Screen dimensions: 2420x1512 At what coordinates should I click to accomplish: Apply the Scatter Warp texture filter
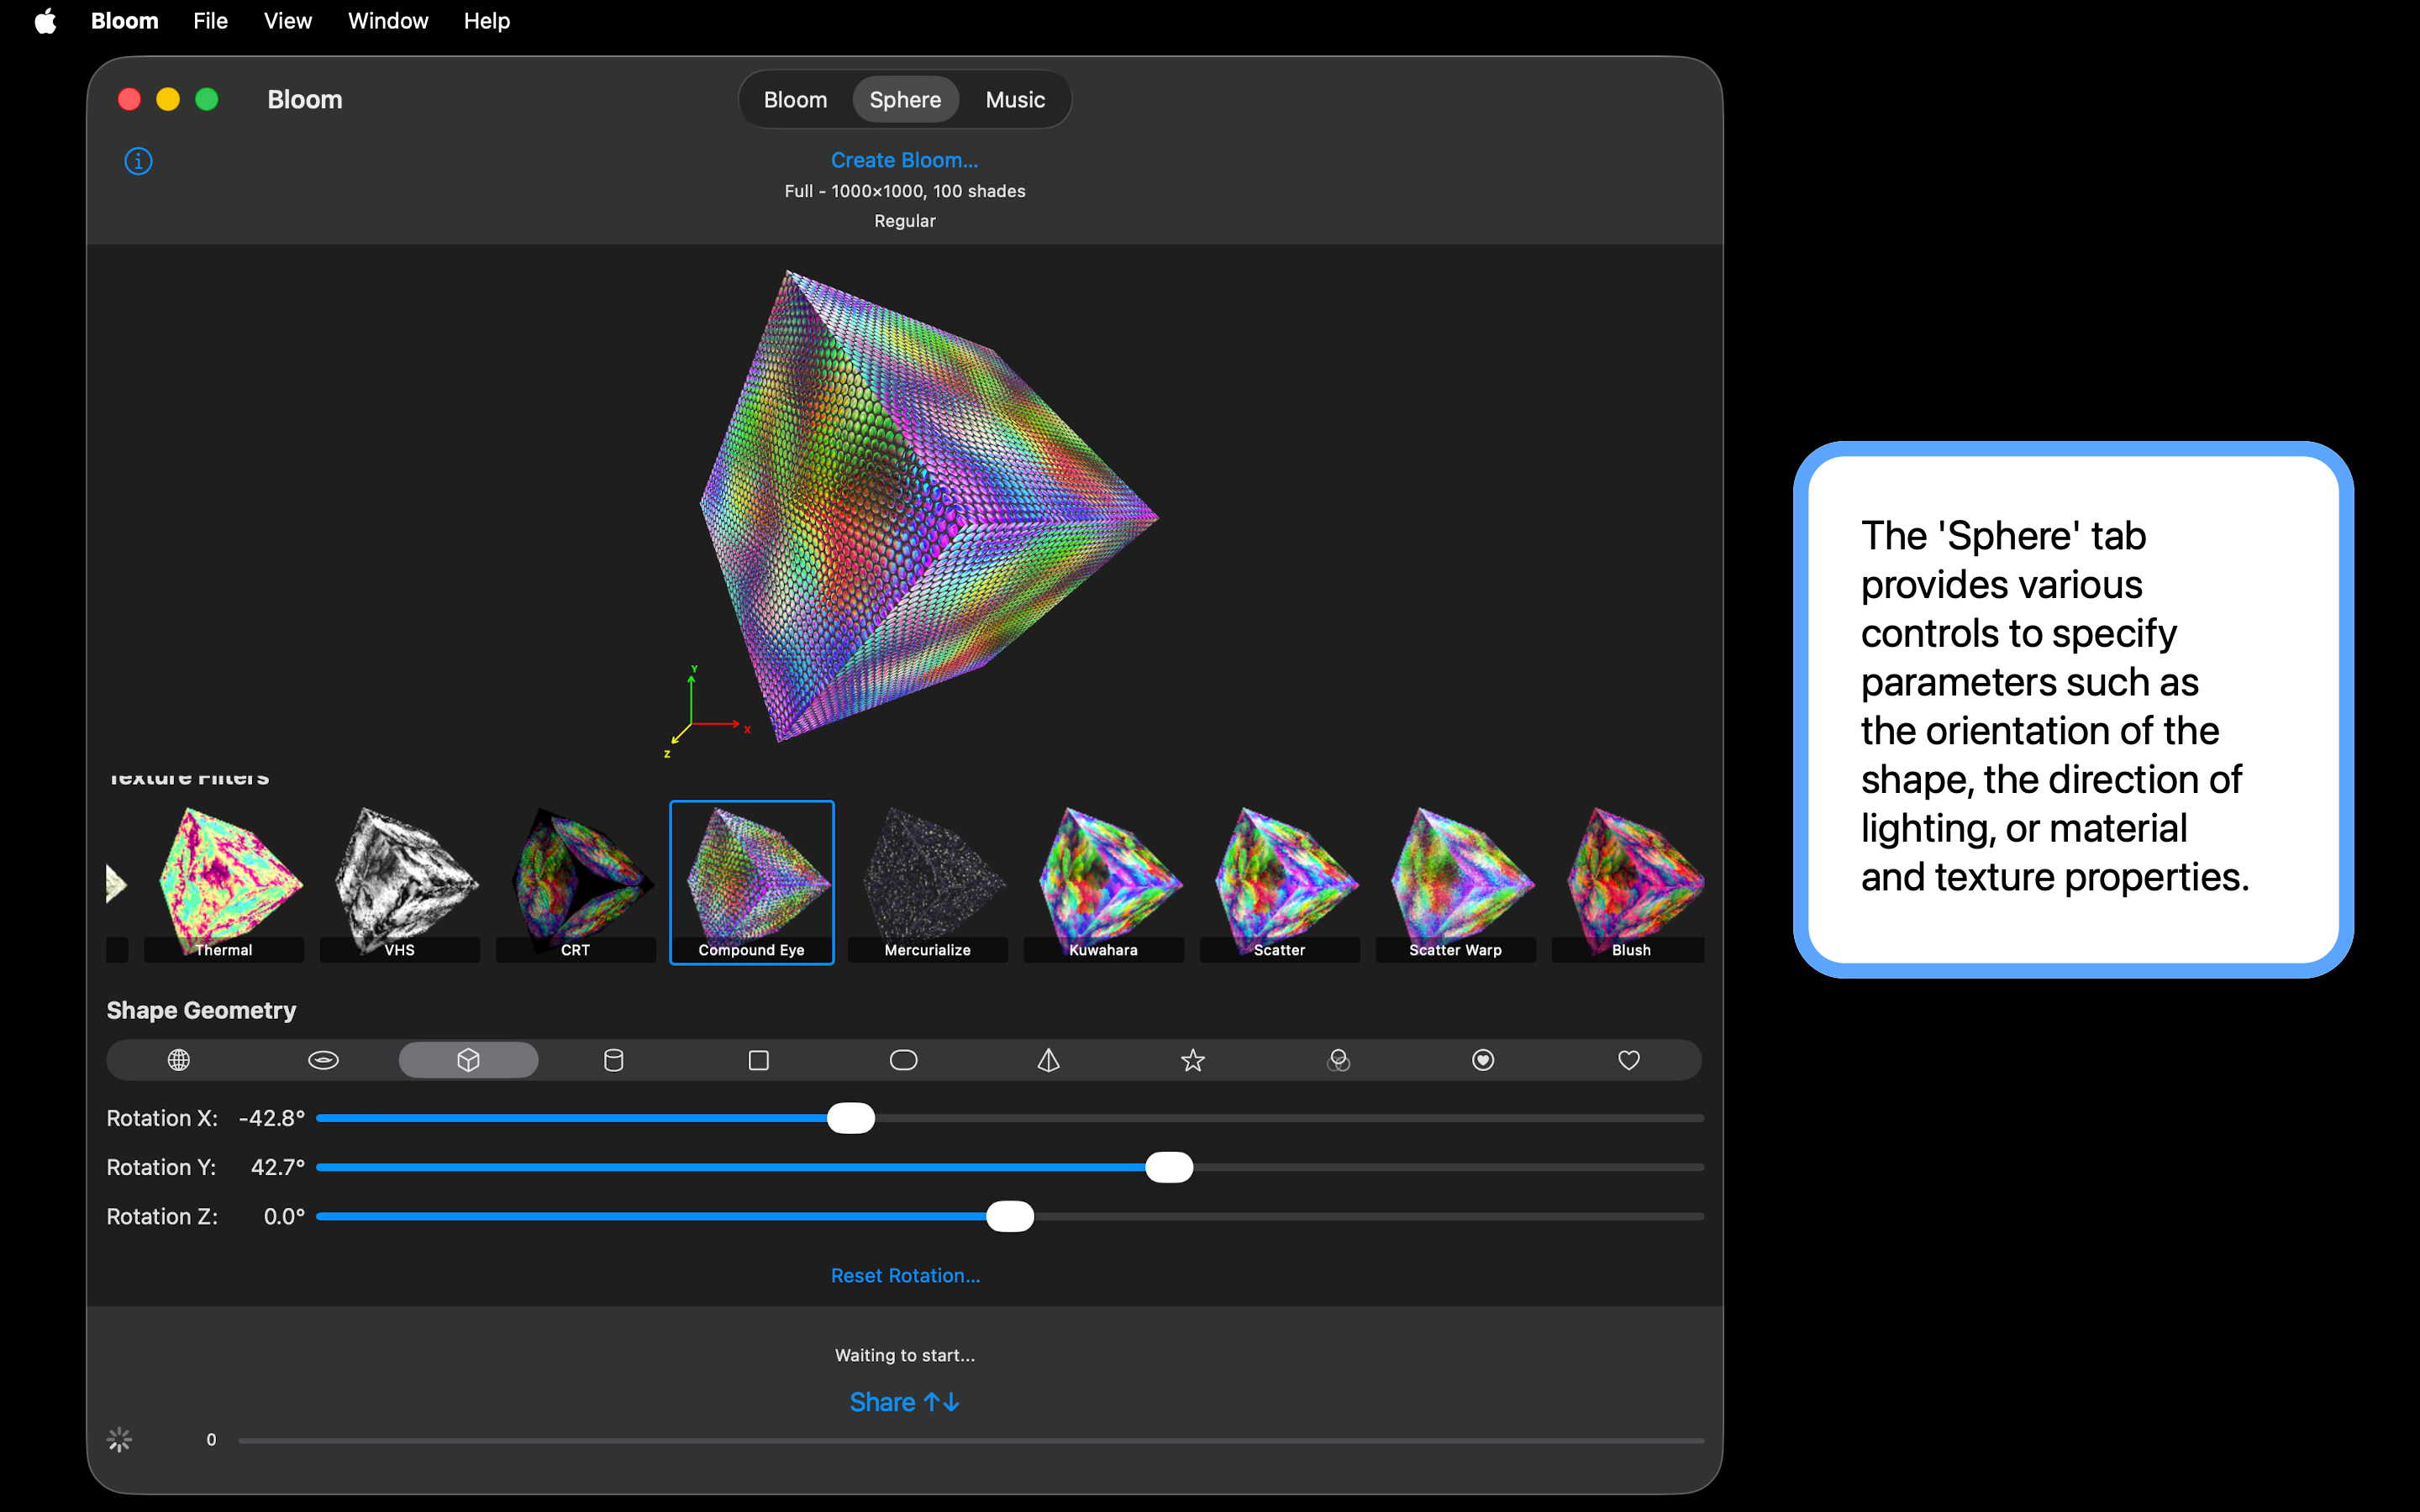tap(1456, 883)
